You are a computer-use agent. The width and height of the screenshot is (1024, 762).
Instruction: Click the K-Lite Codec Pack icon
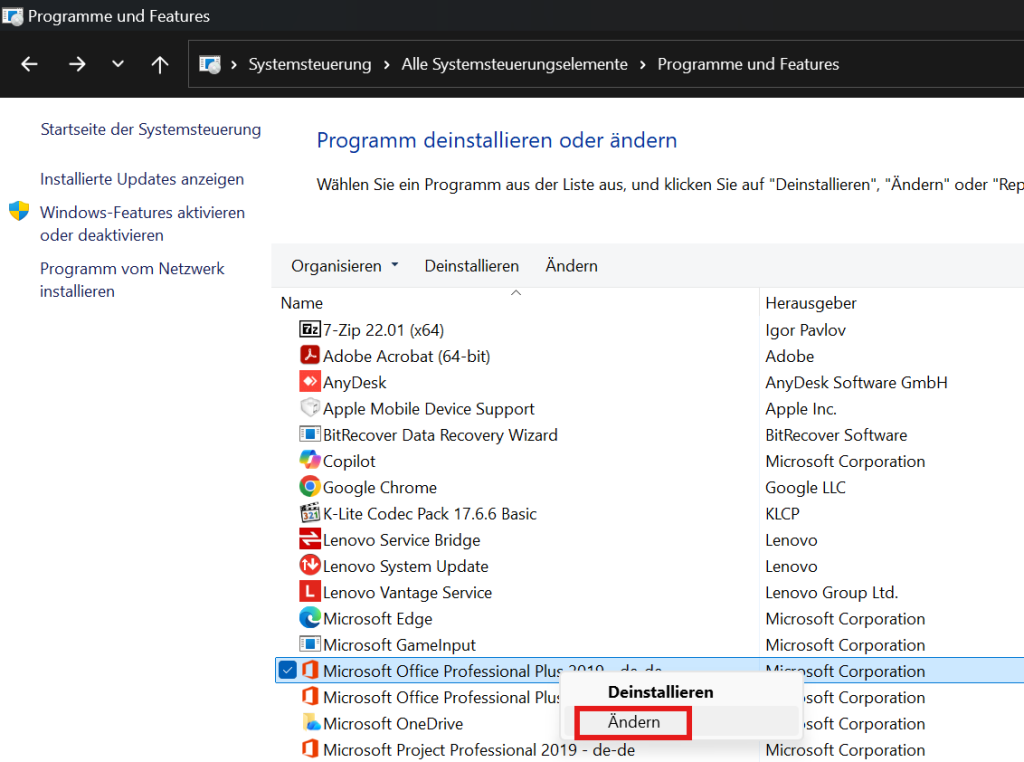pos(310,513)
